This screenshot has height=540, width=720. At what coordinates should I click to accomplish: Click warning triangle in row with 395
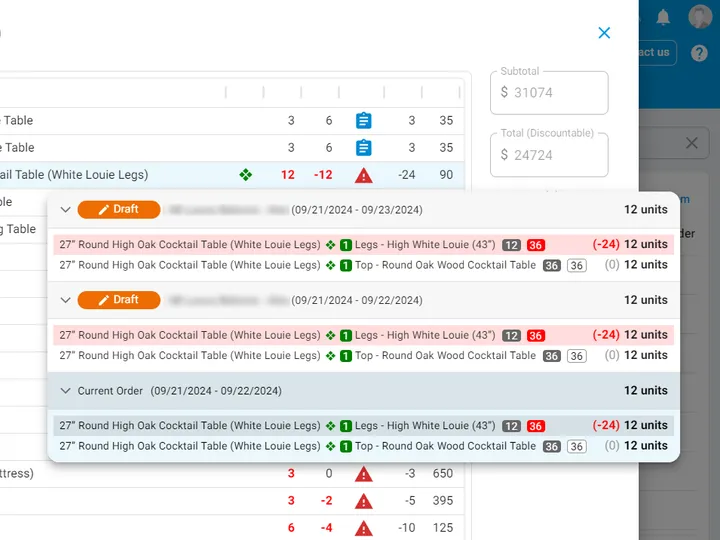click(x=364, y=501)
